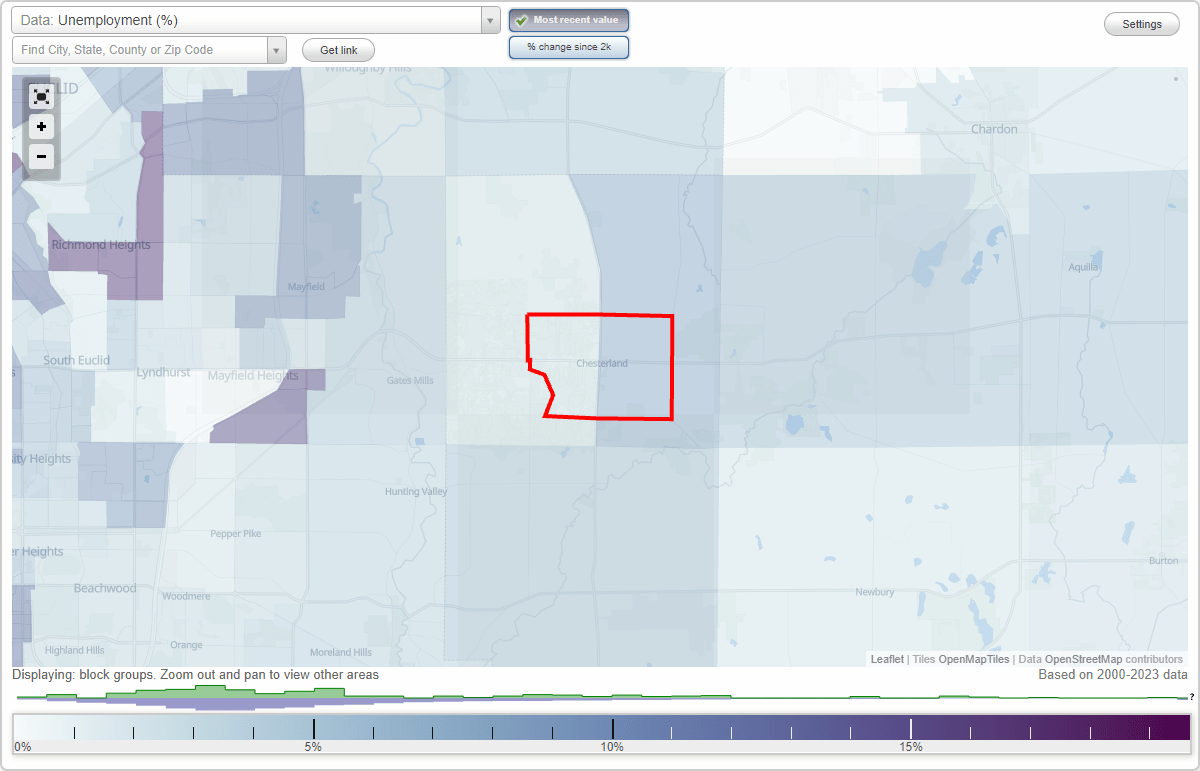Viewport: 1200px width, 771px height.
Task: Click the Newbury label
Action: 875,592
